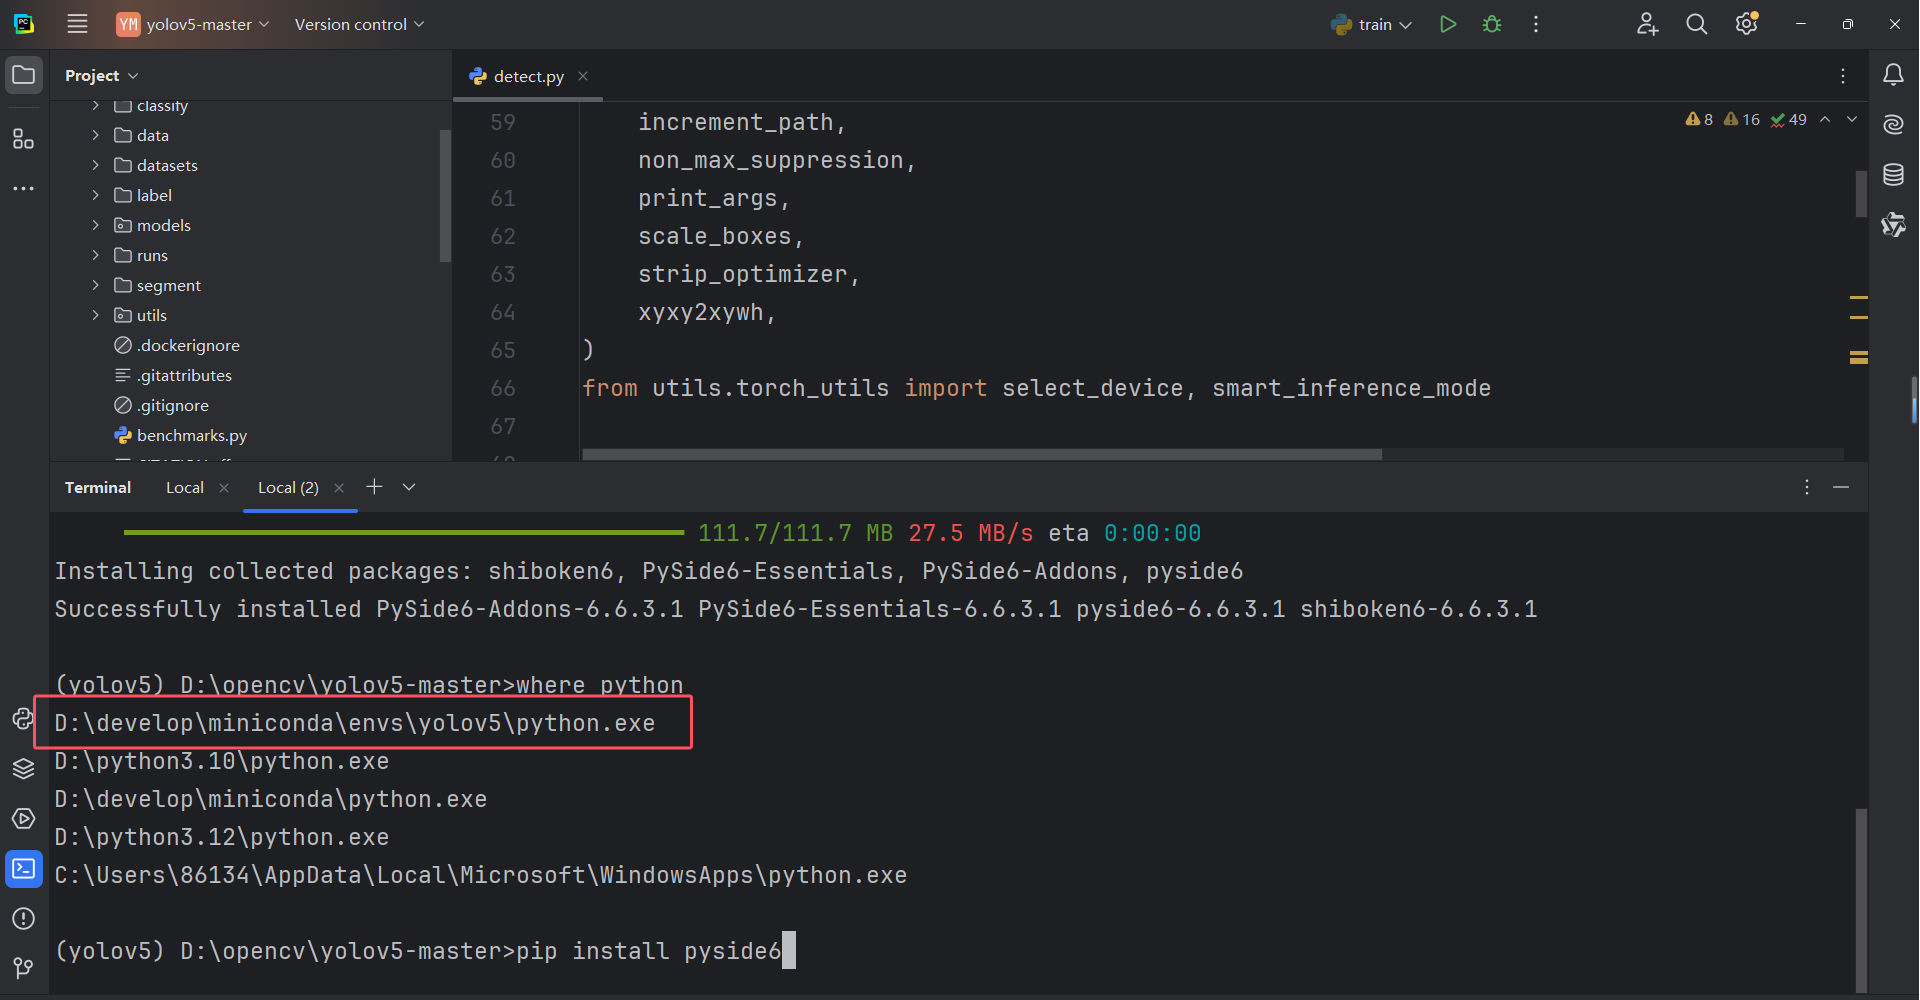
Task: Open the Notifications bell
Action: 1893,74
